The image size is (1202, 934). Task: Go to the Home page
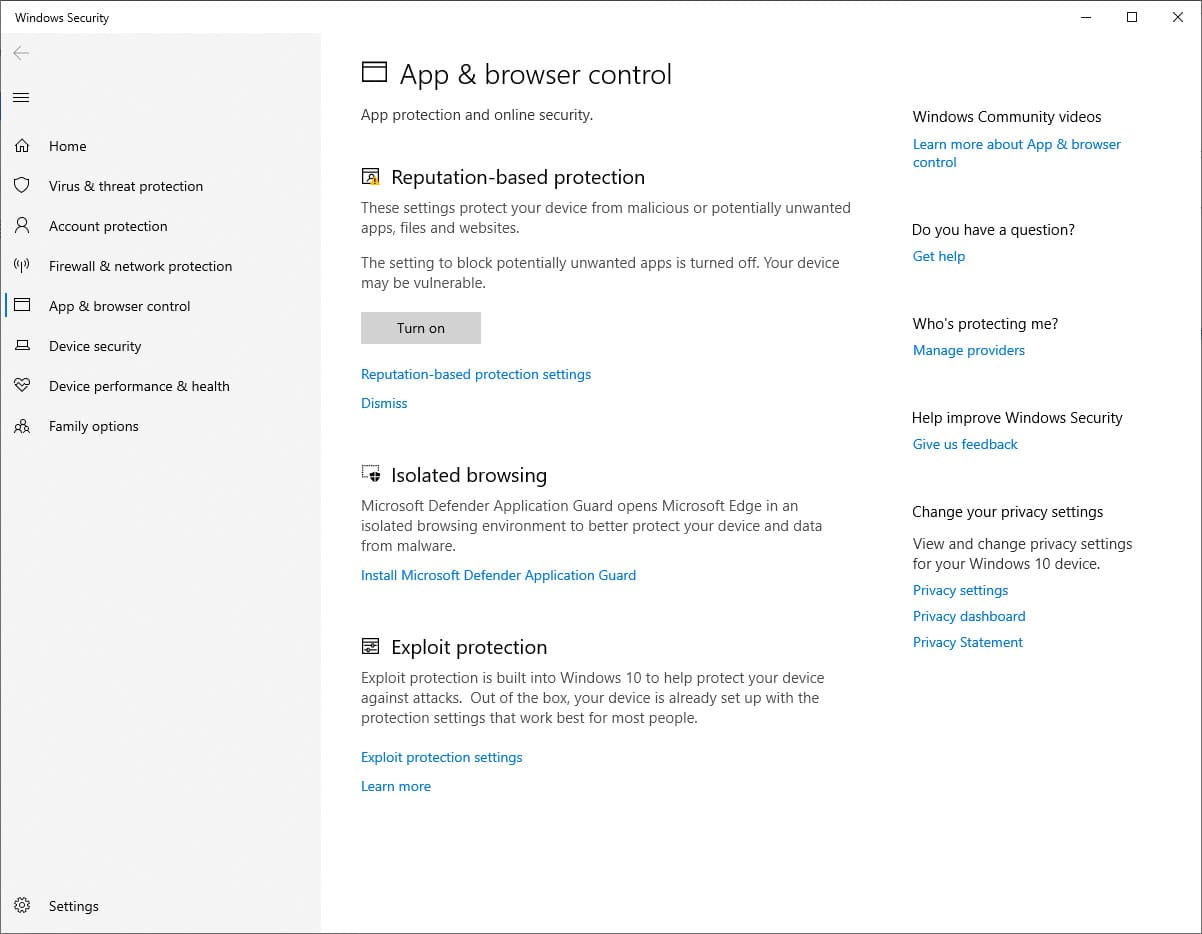(x=68, y=146)
